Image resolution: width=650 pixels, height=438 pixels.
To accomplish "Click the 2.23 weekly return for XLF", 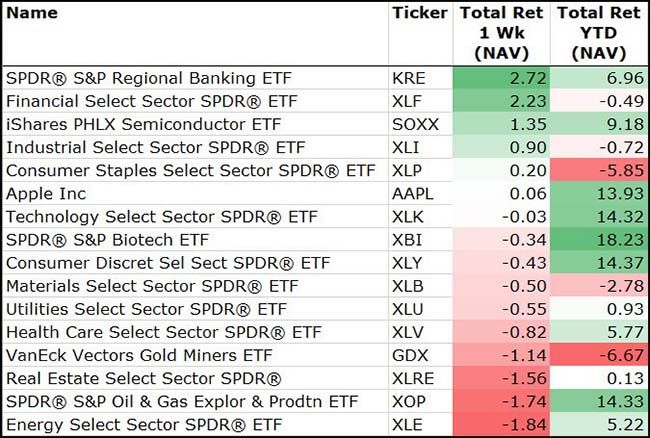I will coord(502,100).
